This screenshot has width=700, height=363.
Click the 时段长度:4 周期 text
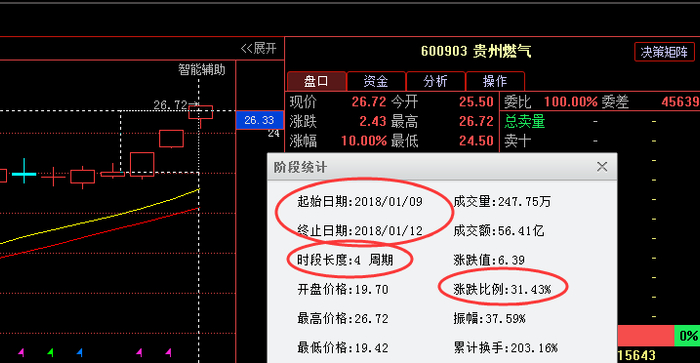pyautogui.click(x=345, y=260)
